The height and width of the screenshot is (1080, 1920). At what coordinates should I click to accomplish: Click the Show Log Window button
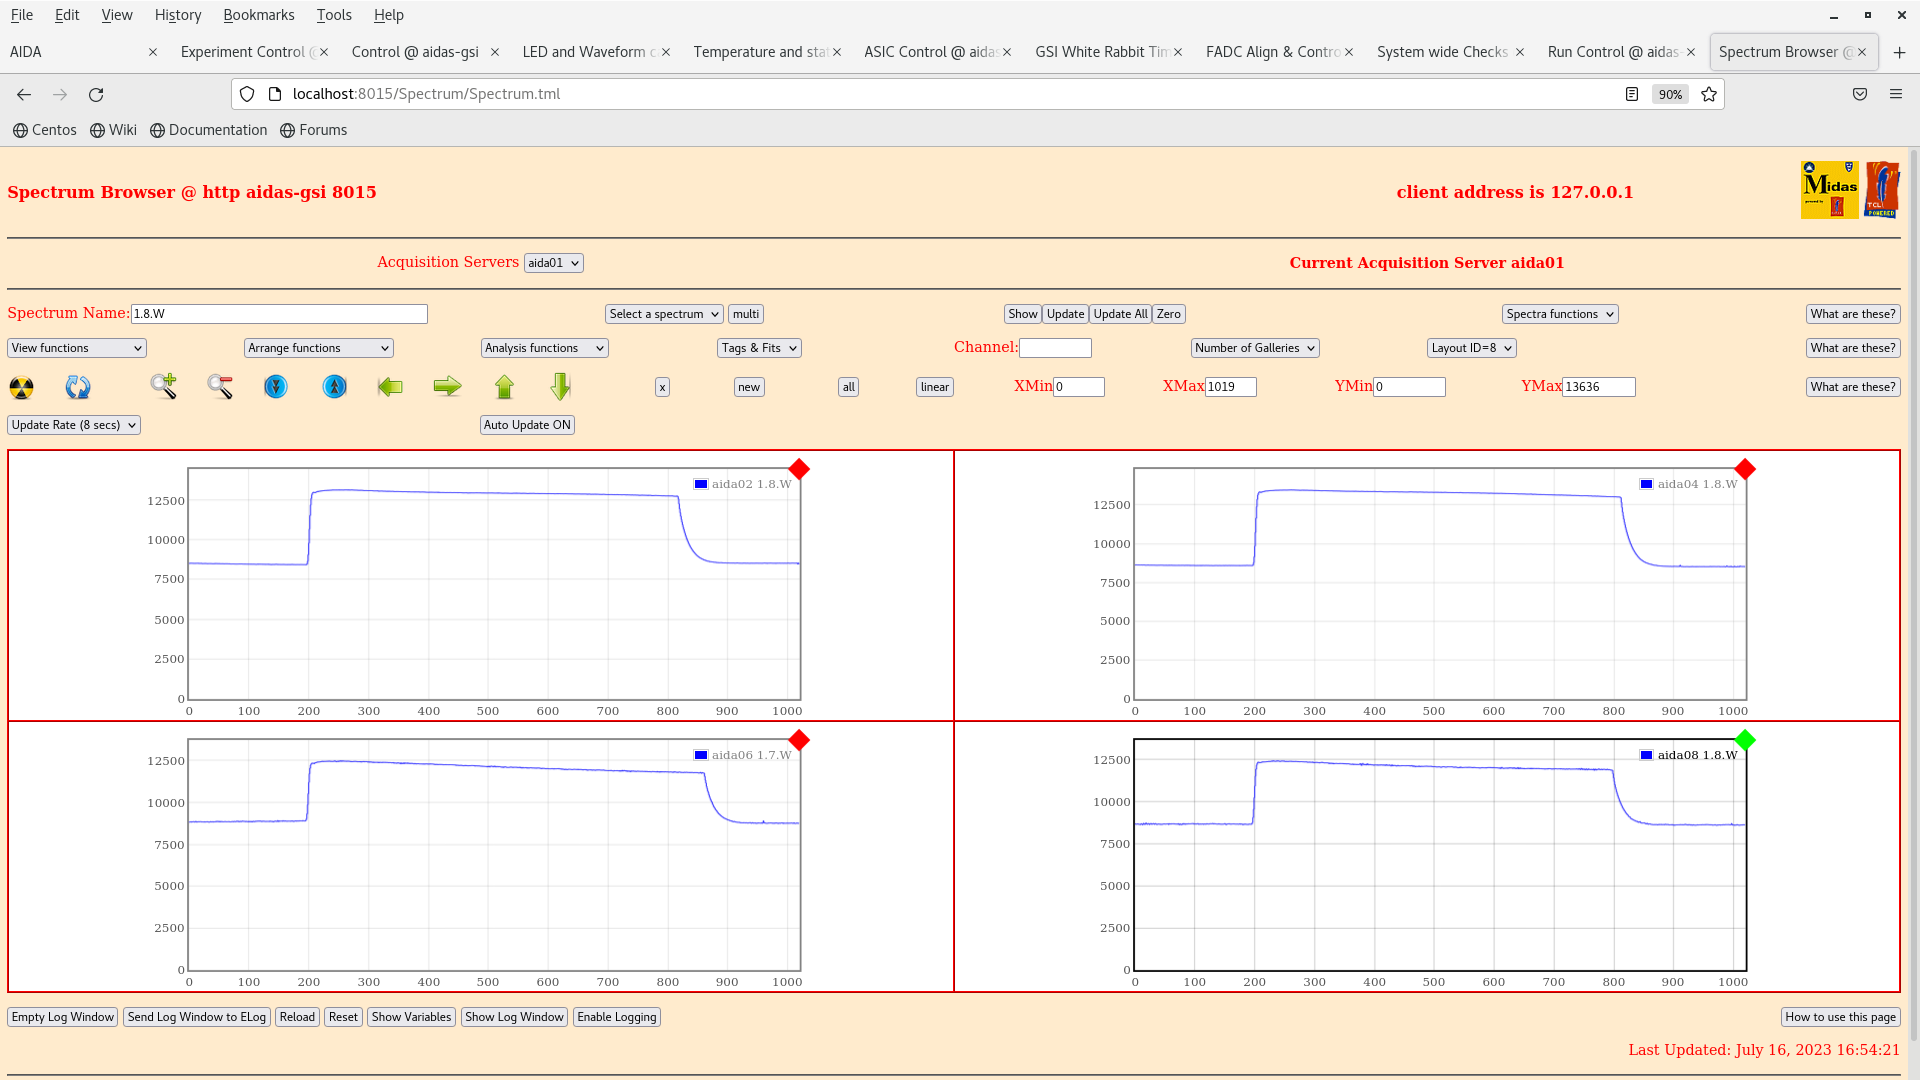514,1017
